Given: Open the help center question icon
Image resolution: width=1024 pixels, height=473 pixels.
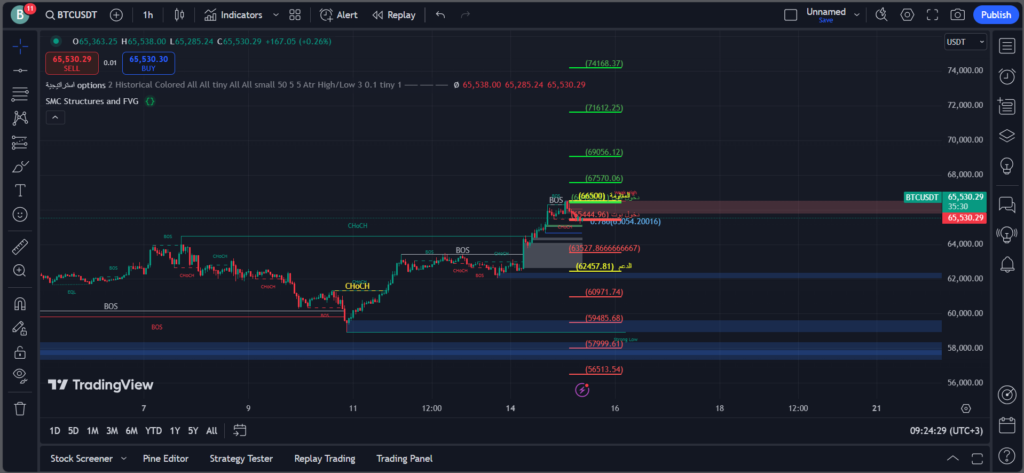Looking at the screenshot, I should pyautogui.click(x=1007, y=455).
